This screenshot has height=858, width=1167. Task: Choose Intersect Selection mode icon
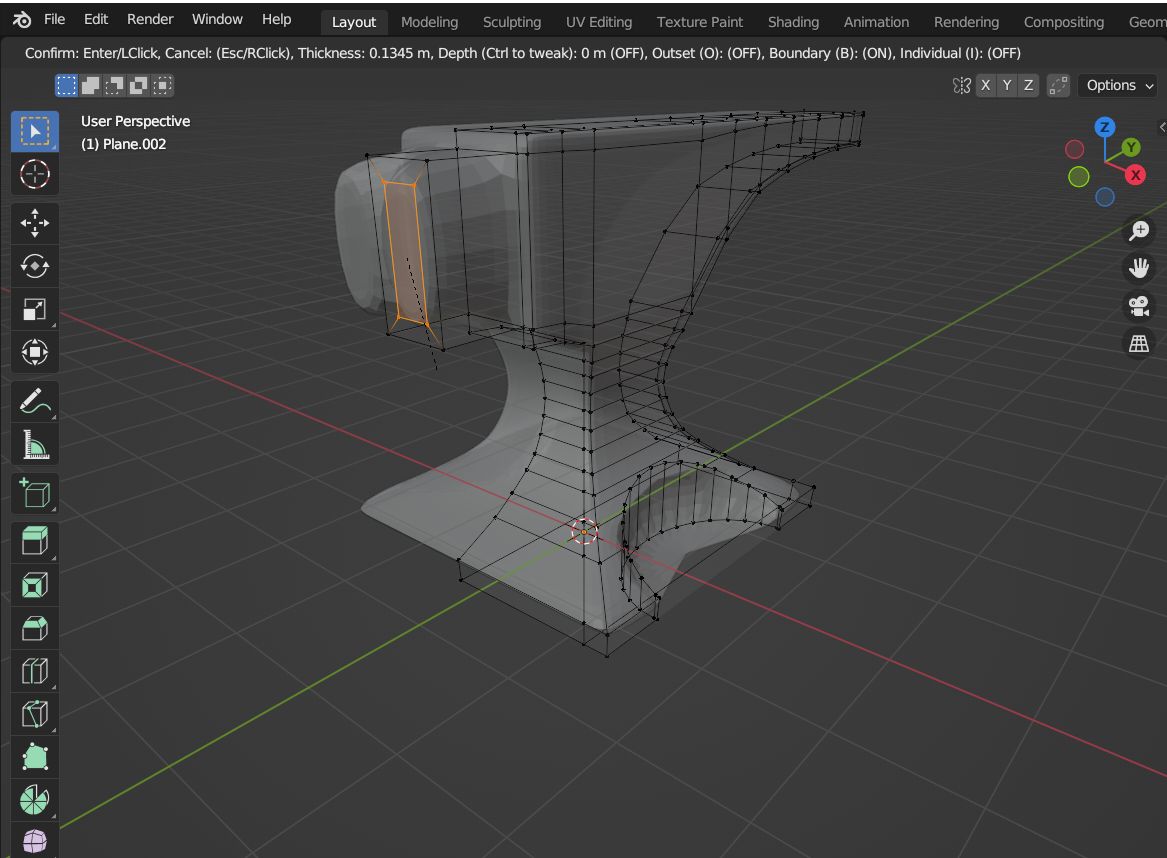(x=162, y=86)
